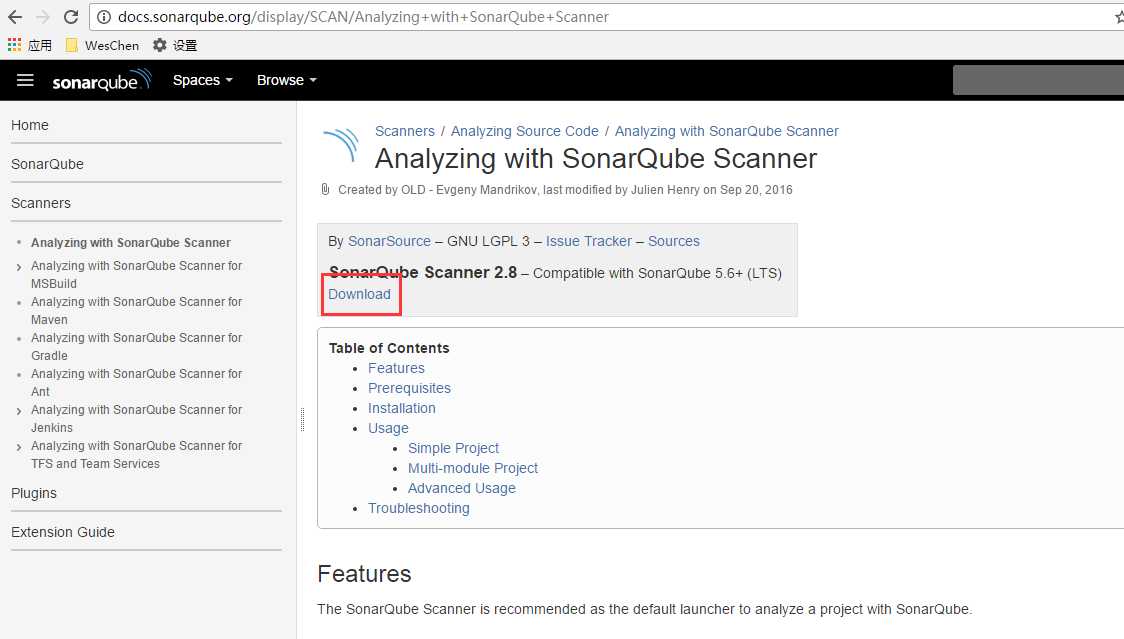Click the Download link for Scanner 2.8
This screenshot has width=1124, height=639.
[x=359, y=294]
